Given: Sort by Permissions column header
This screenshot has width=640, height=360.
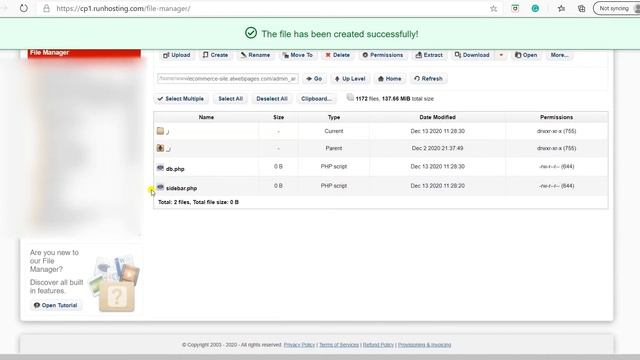Looking at the screenshot, I should point(556,117).
